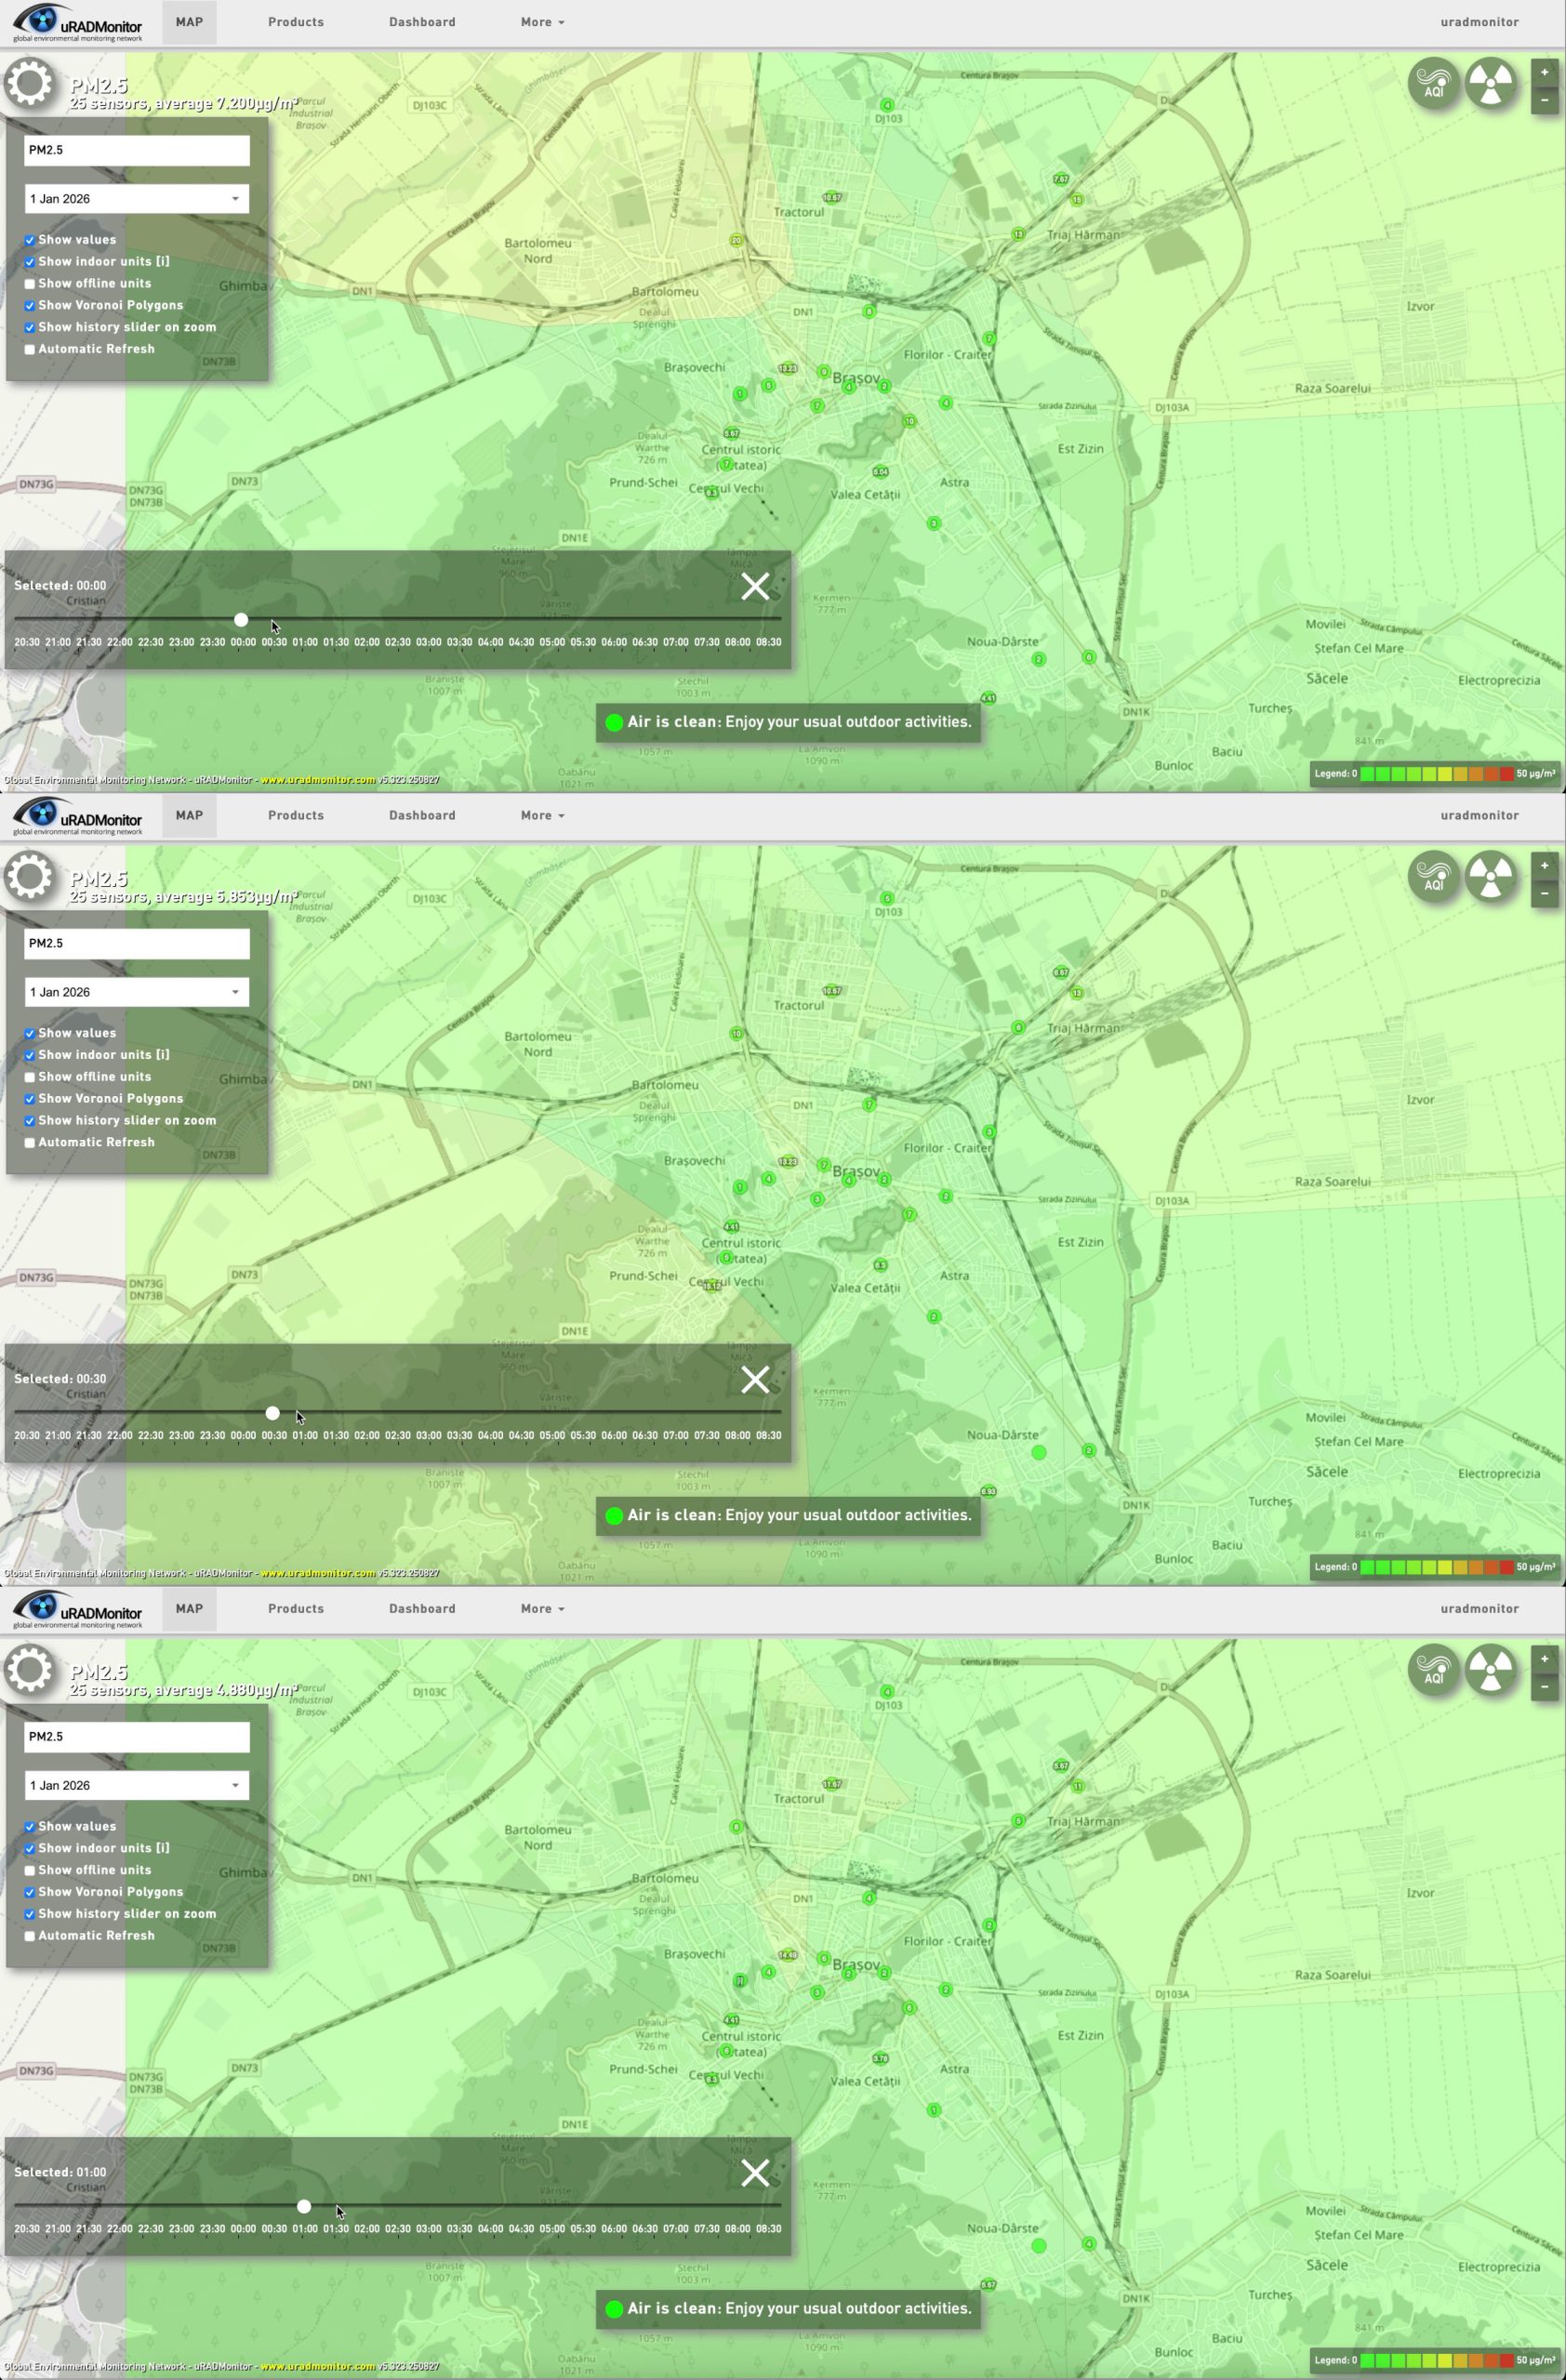Open Dashboard in the middle navigation bar

pyautogui.click(x=422, y=815)
